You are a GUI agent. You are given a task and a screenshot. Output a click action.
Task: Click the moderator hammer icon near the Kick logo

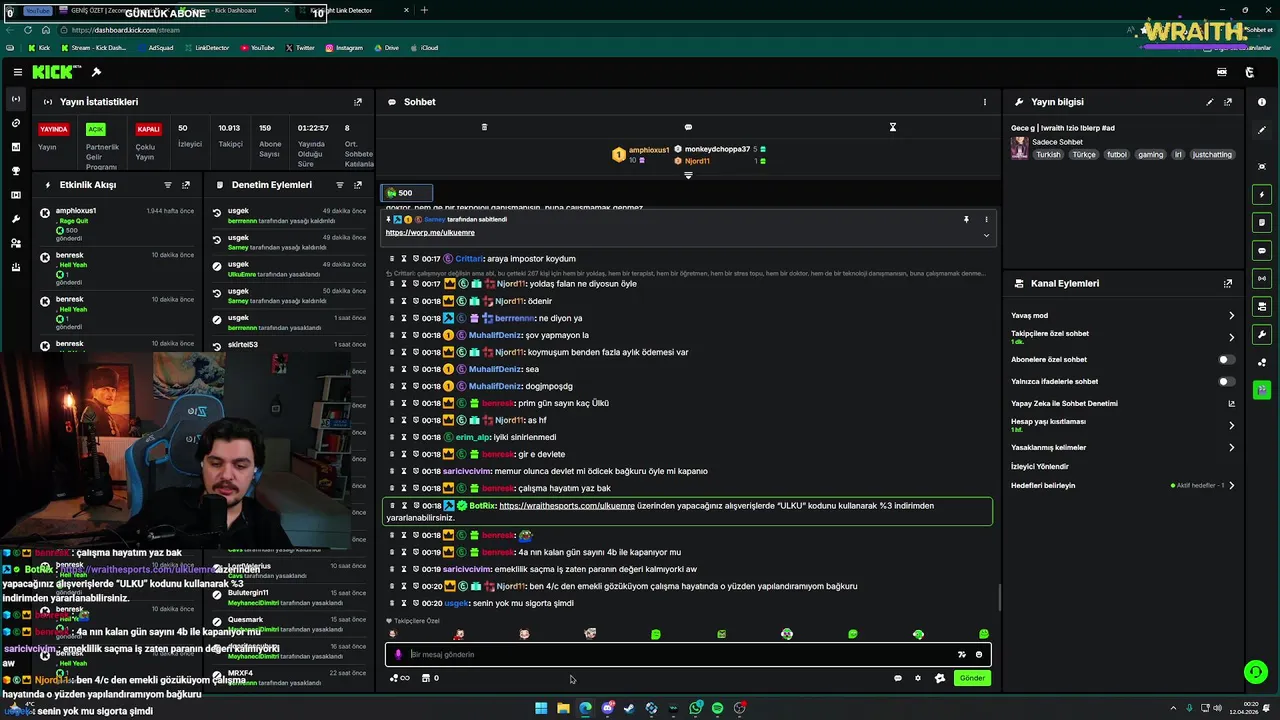(x=96, y=72)
